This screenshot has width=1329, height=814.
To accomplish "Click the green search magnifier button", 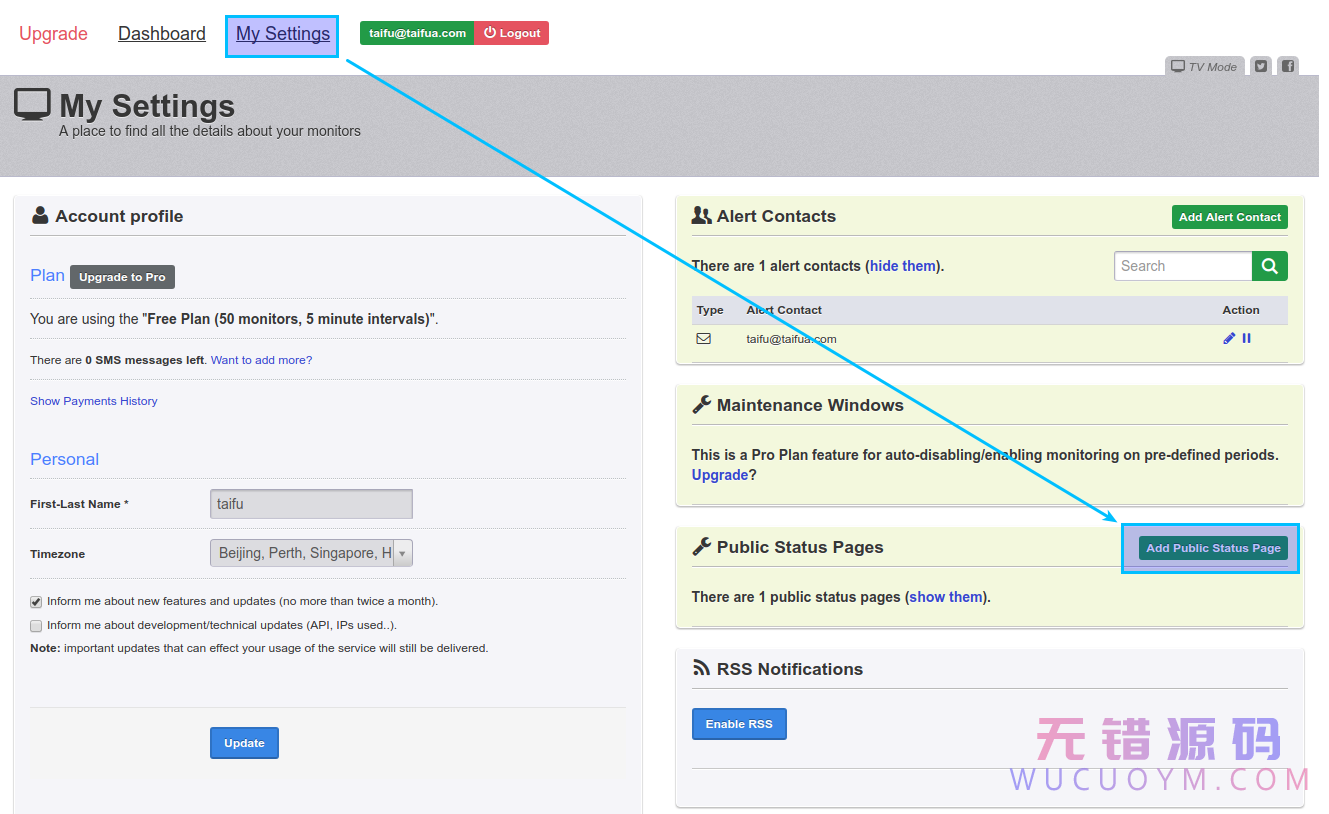I will 1269,266.
